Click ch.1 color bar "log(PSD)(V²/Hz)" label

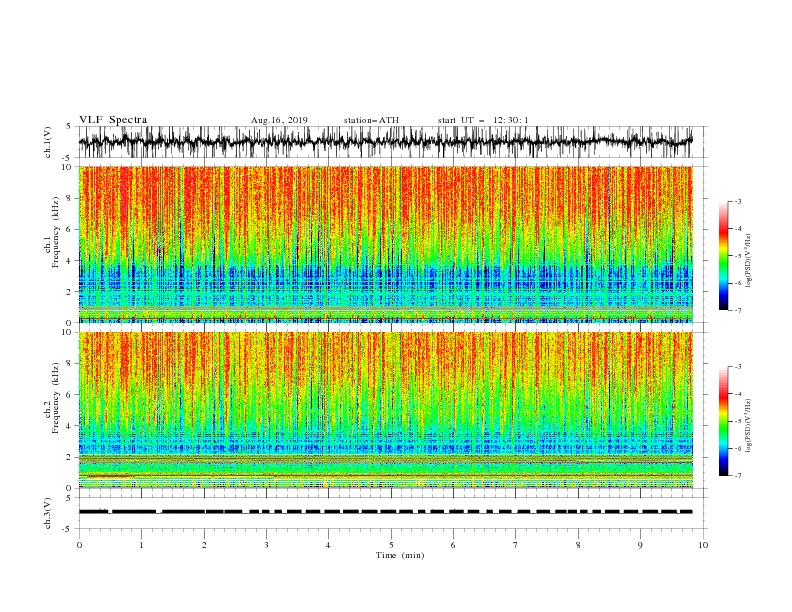[x=749, y=261]
